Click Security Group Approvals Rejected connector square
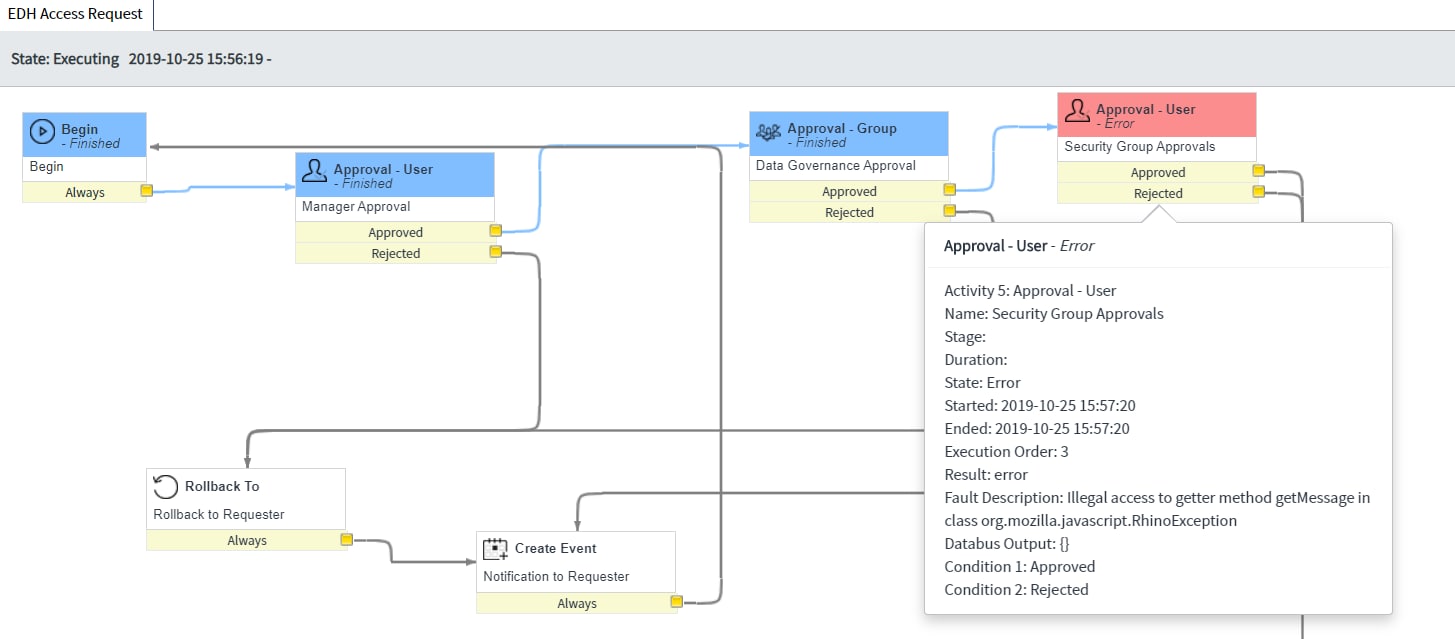The width and height of the screenshot is (1455, 639). click(1257, 192)
